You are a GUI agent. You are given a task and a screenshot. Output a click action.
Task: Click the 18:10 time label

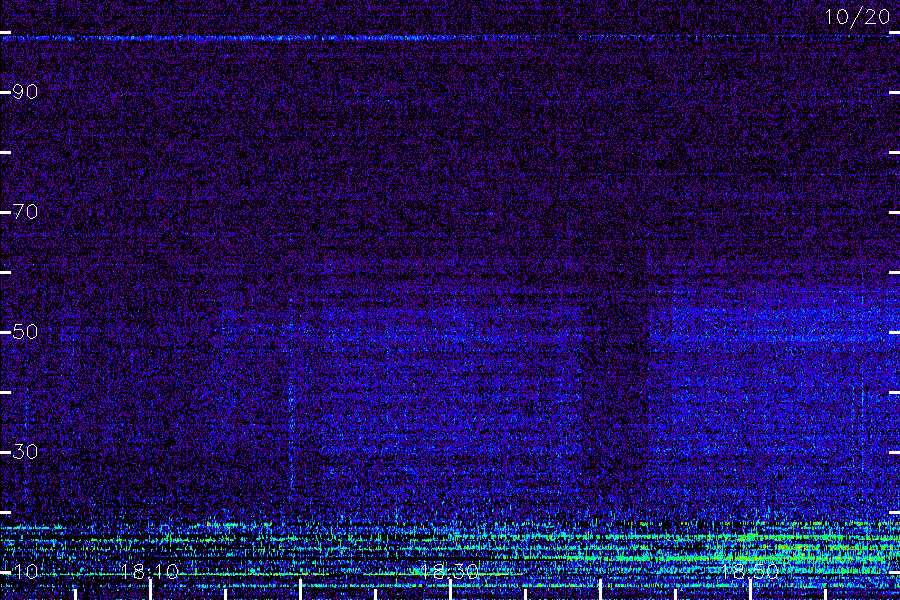pos(150,572)
